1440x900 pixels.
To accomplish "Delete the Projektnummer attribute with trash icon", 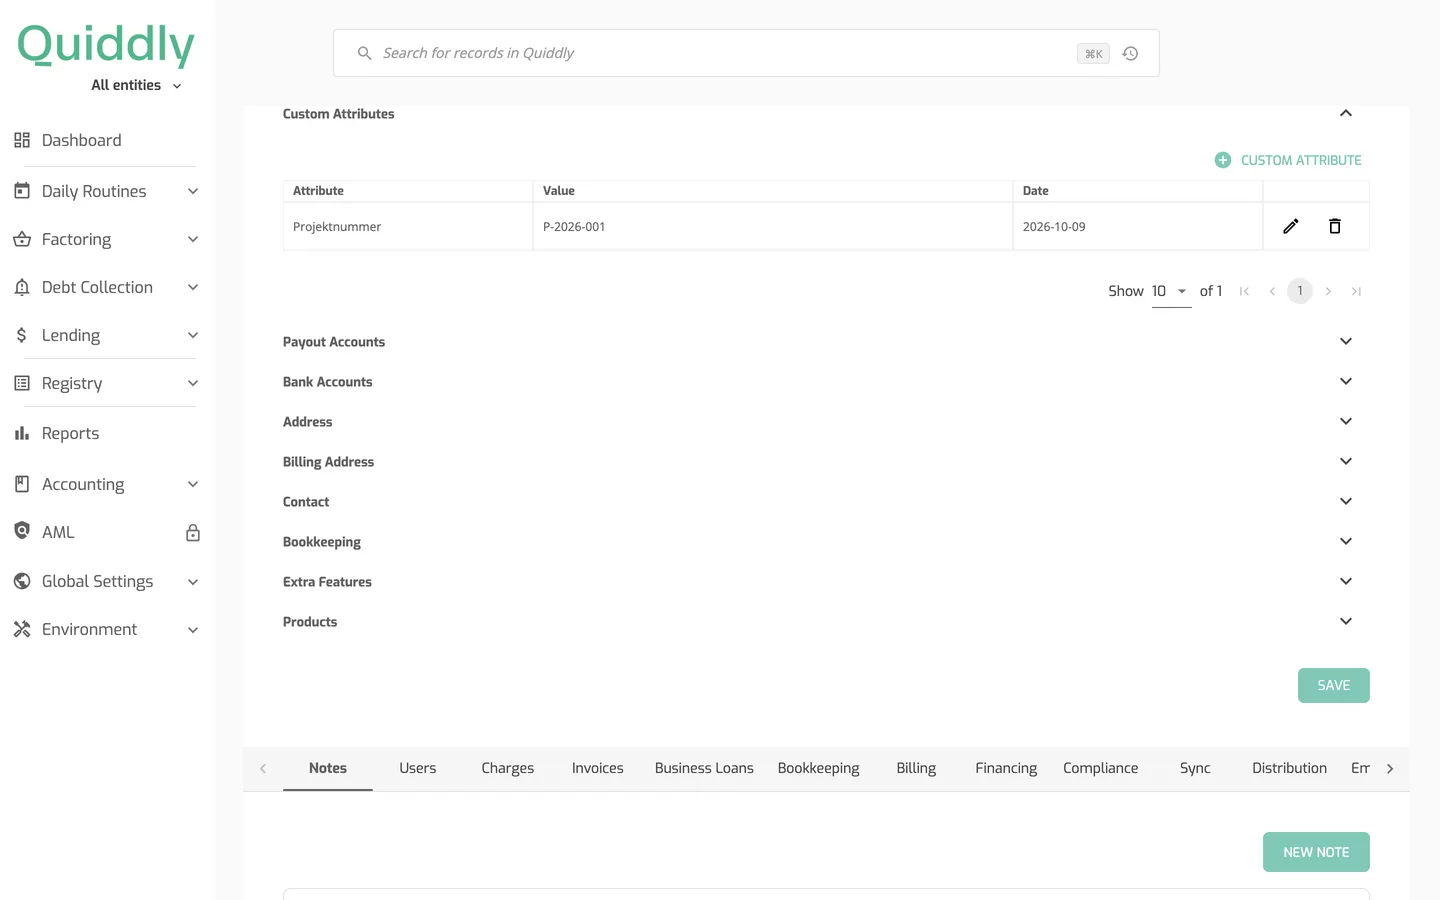I will [1335, 226].
